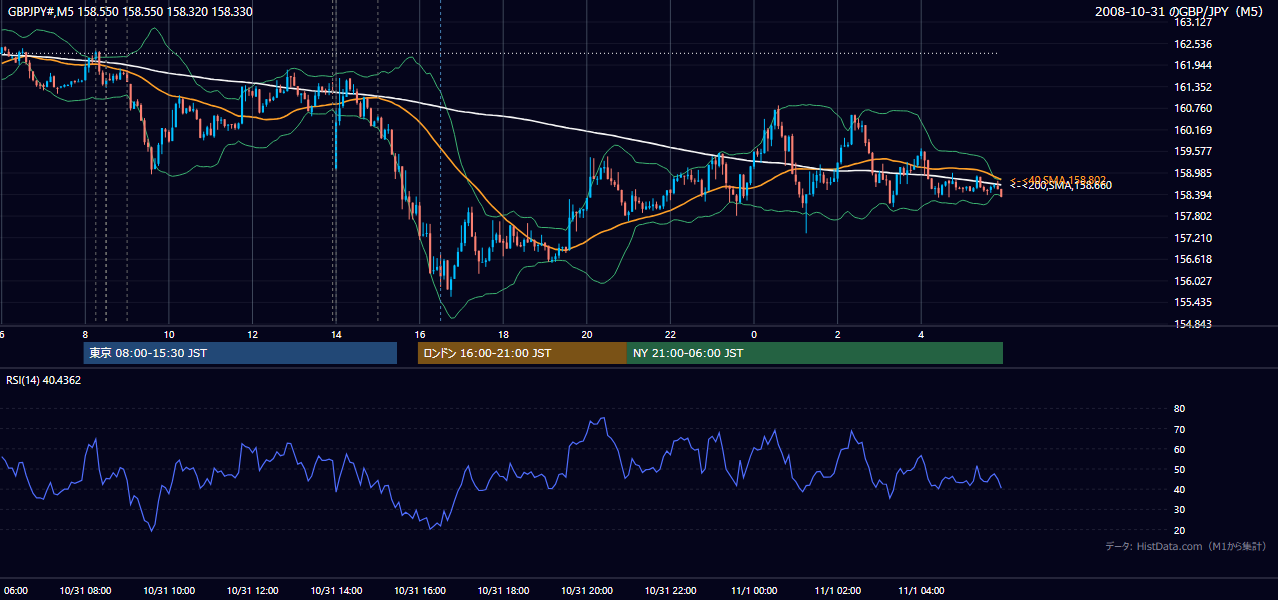Click the 10/31 14:00 time label
1278x600 pixels.
coord(336,591)
